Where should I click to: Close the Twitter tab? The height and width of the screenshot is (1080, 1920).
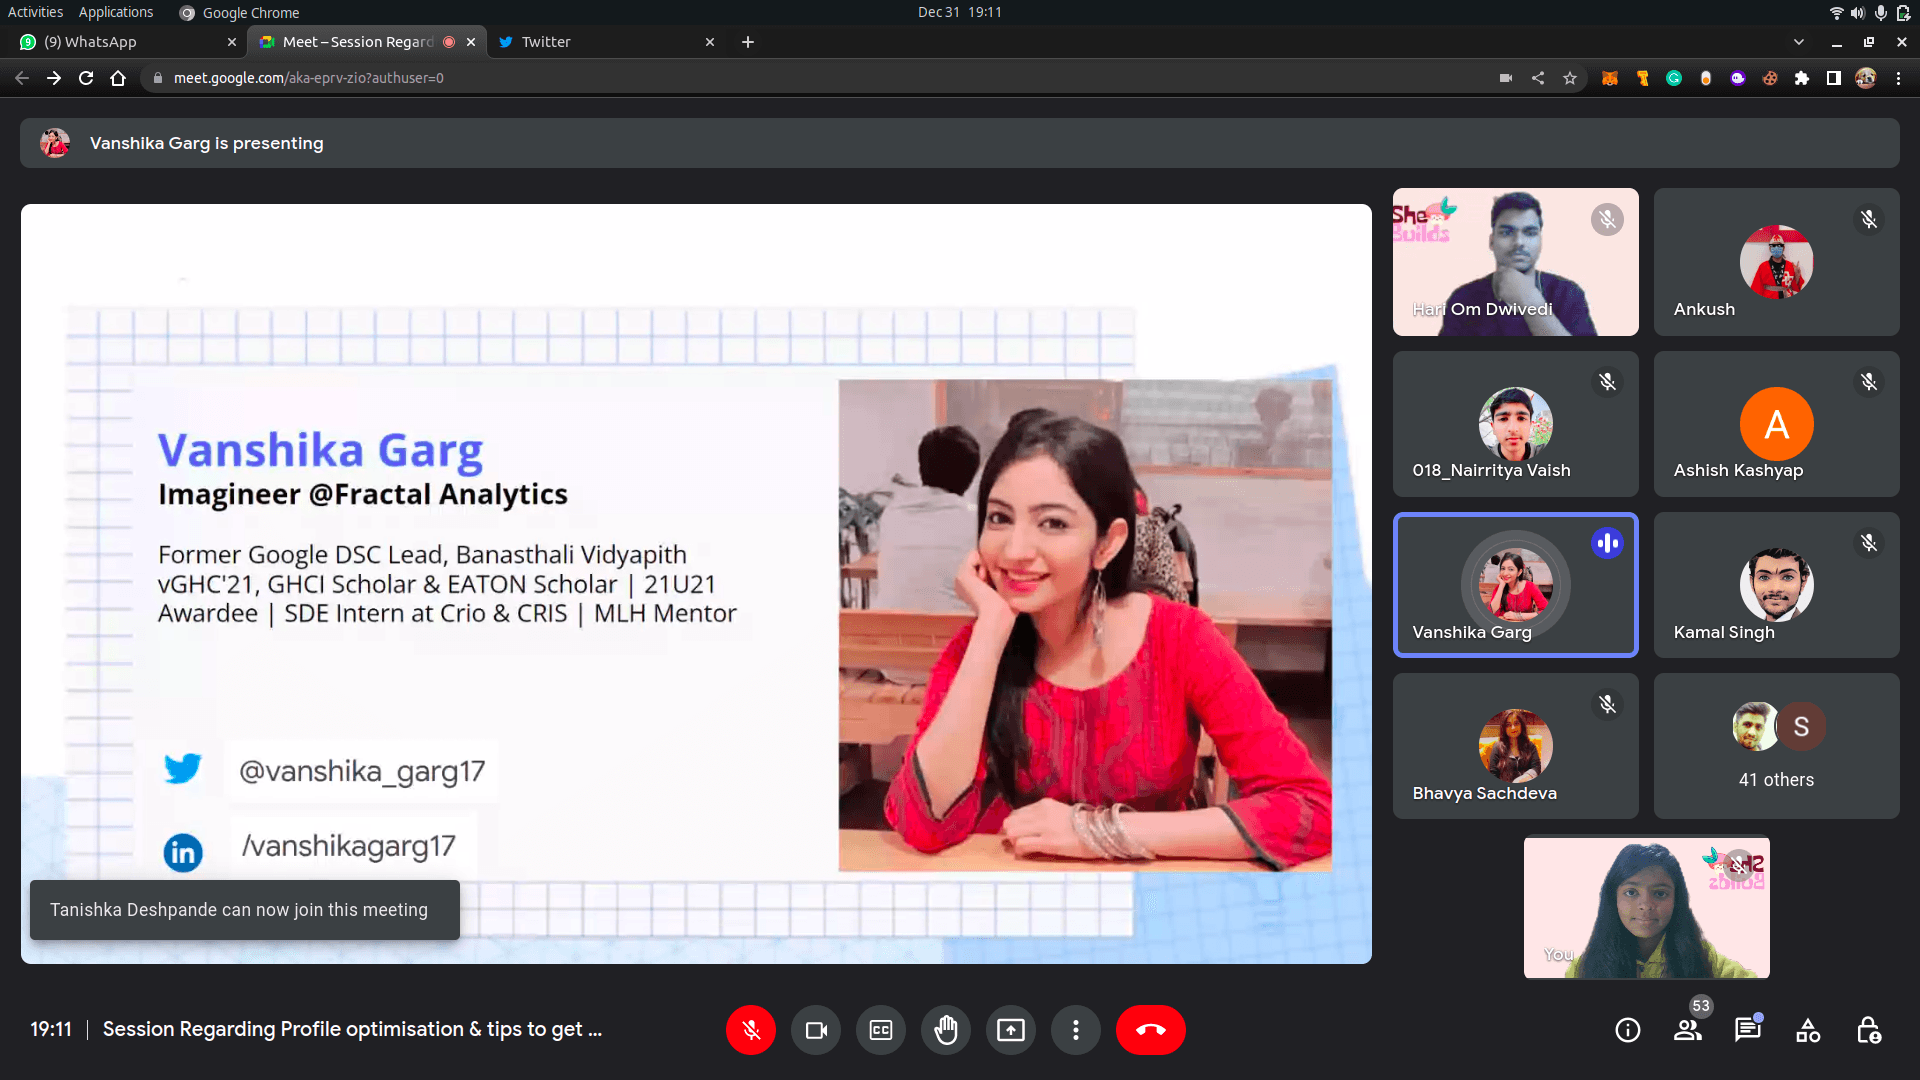[710, 42]
